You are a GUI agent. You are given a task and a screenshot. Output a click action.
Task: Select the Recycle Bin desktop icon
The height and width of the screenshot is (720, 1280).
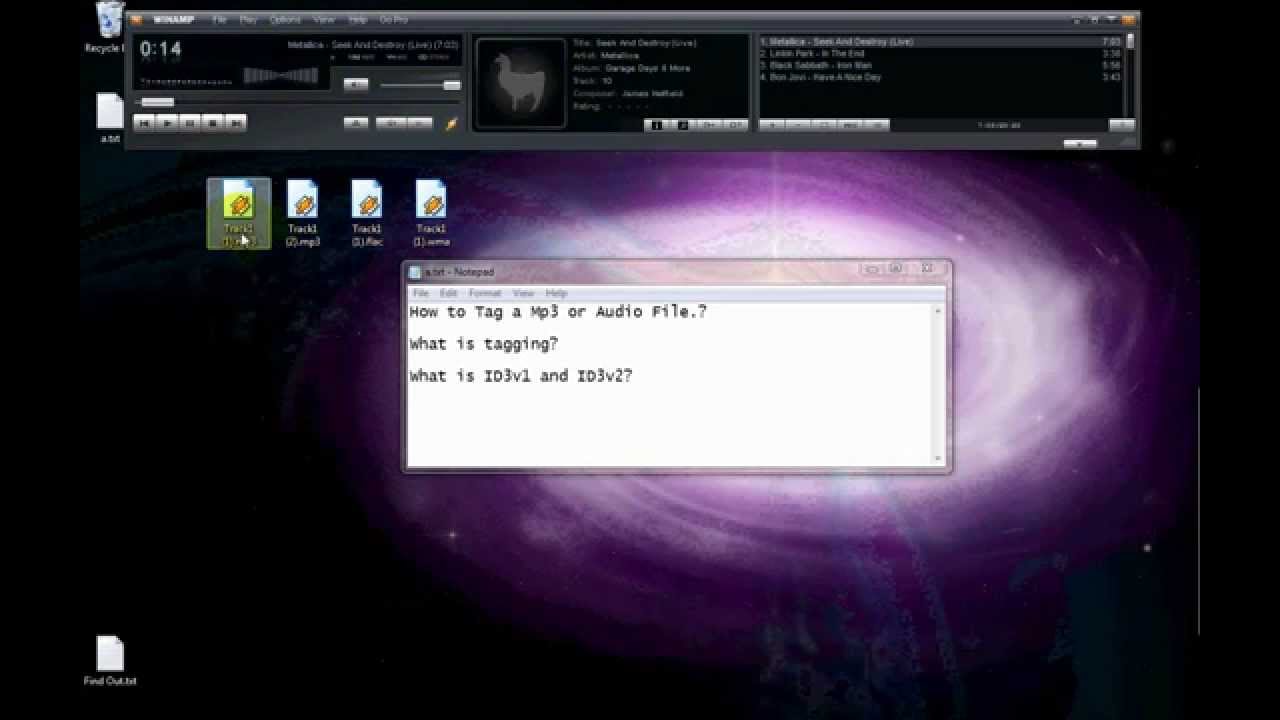[107, 28]
